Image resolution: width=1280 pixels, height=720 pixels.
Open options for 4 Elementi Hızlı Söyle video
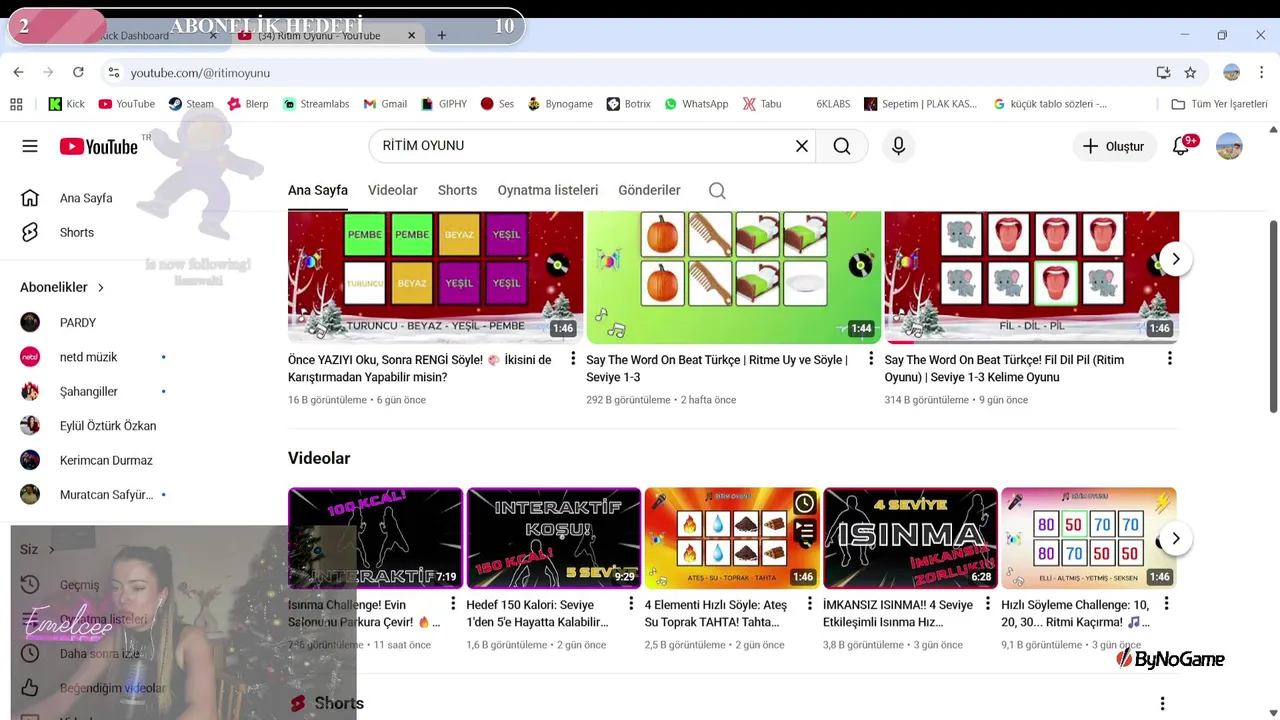tap(809, 604)
